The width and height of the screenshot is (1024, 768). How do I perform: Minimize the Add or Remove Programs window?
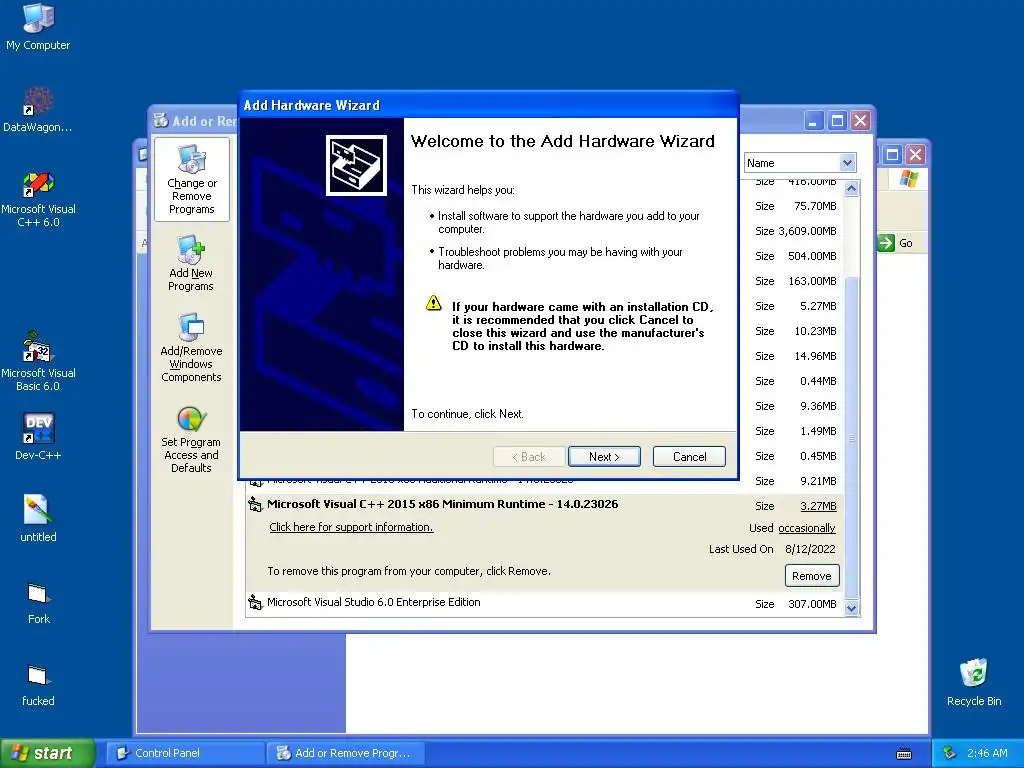(x=814, y=121)
